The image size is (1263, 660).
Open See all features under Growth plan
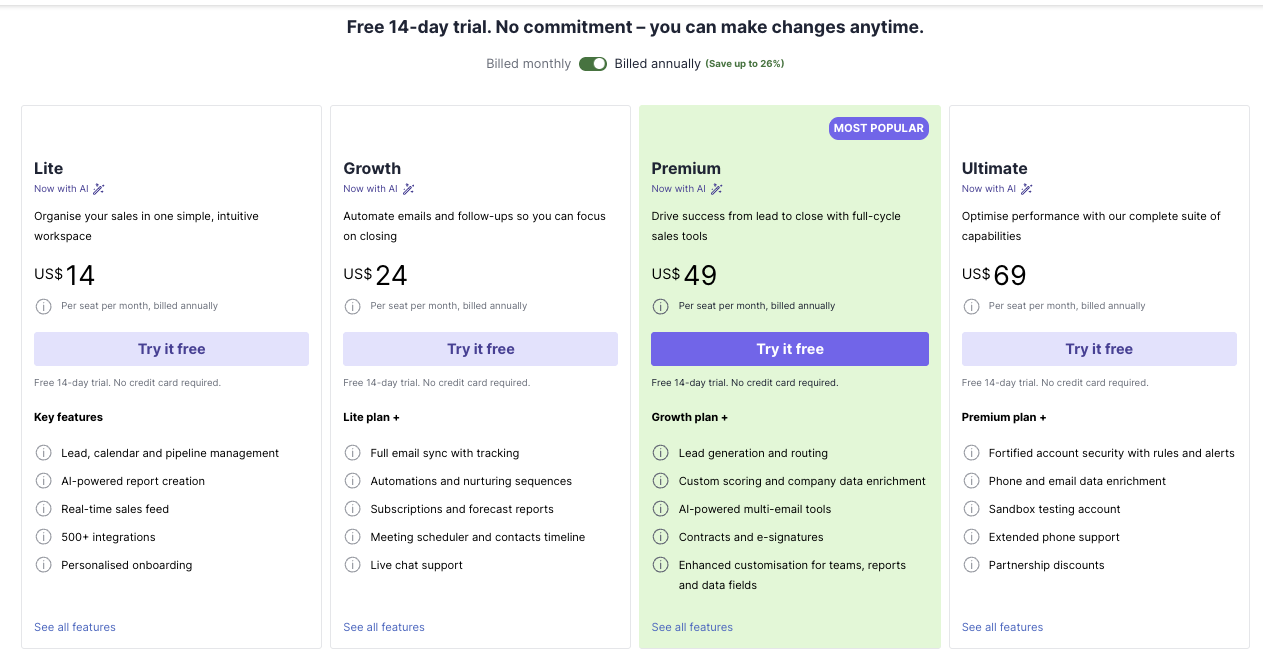point(384,627)
